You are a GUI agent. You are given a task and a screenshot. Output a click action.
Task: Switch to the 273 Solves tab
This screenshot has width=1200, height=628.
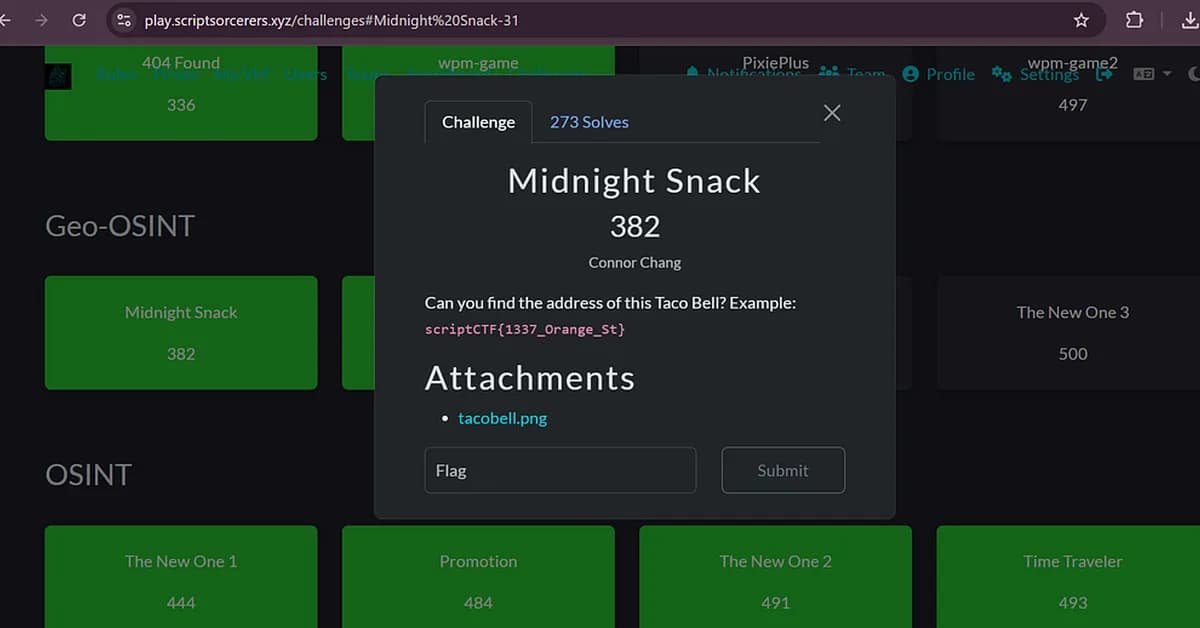[x=589, y=122]
